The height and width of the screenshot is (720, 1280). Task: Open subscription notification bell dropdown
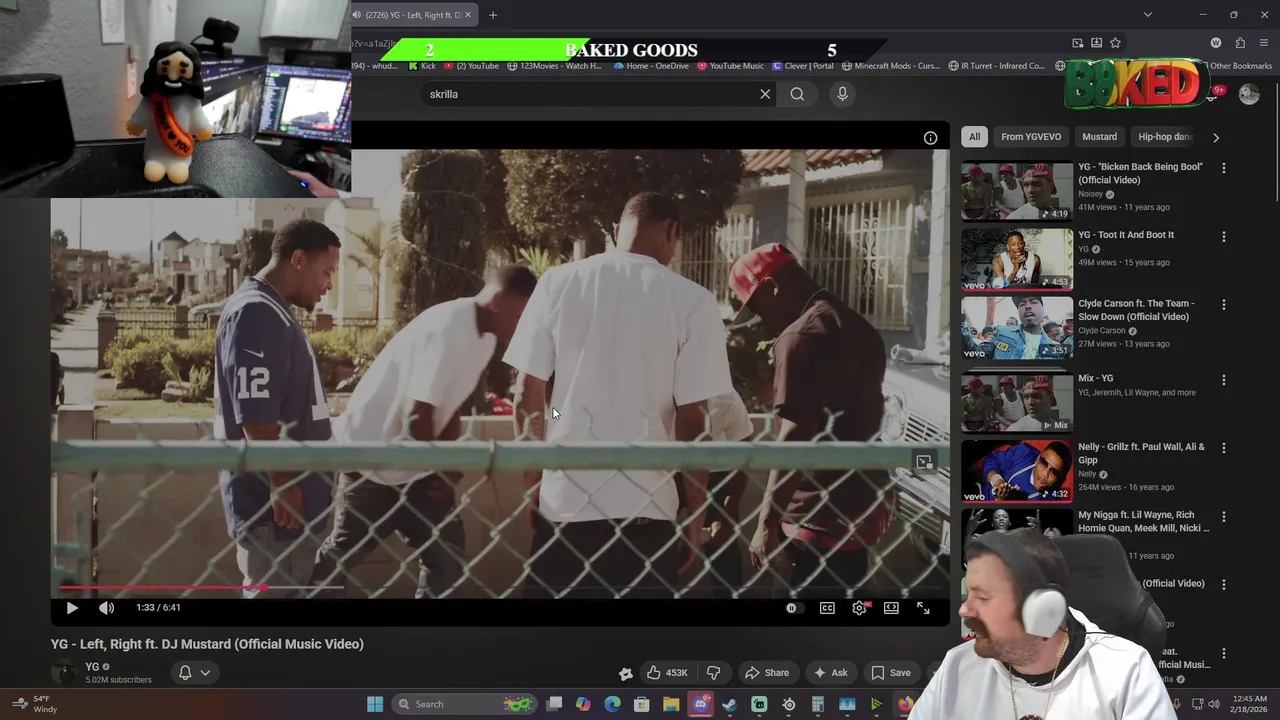coord(194,673)
